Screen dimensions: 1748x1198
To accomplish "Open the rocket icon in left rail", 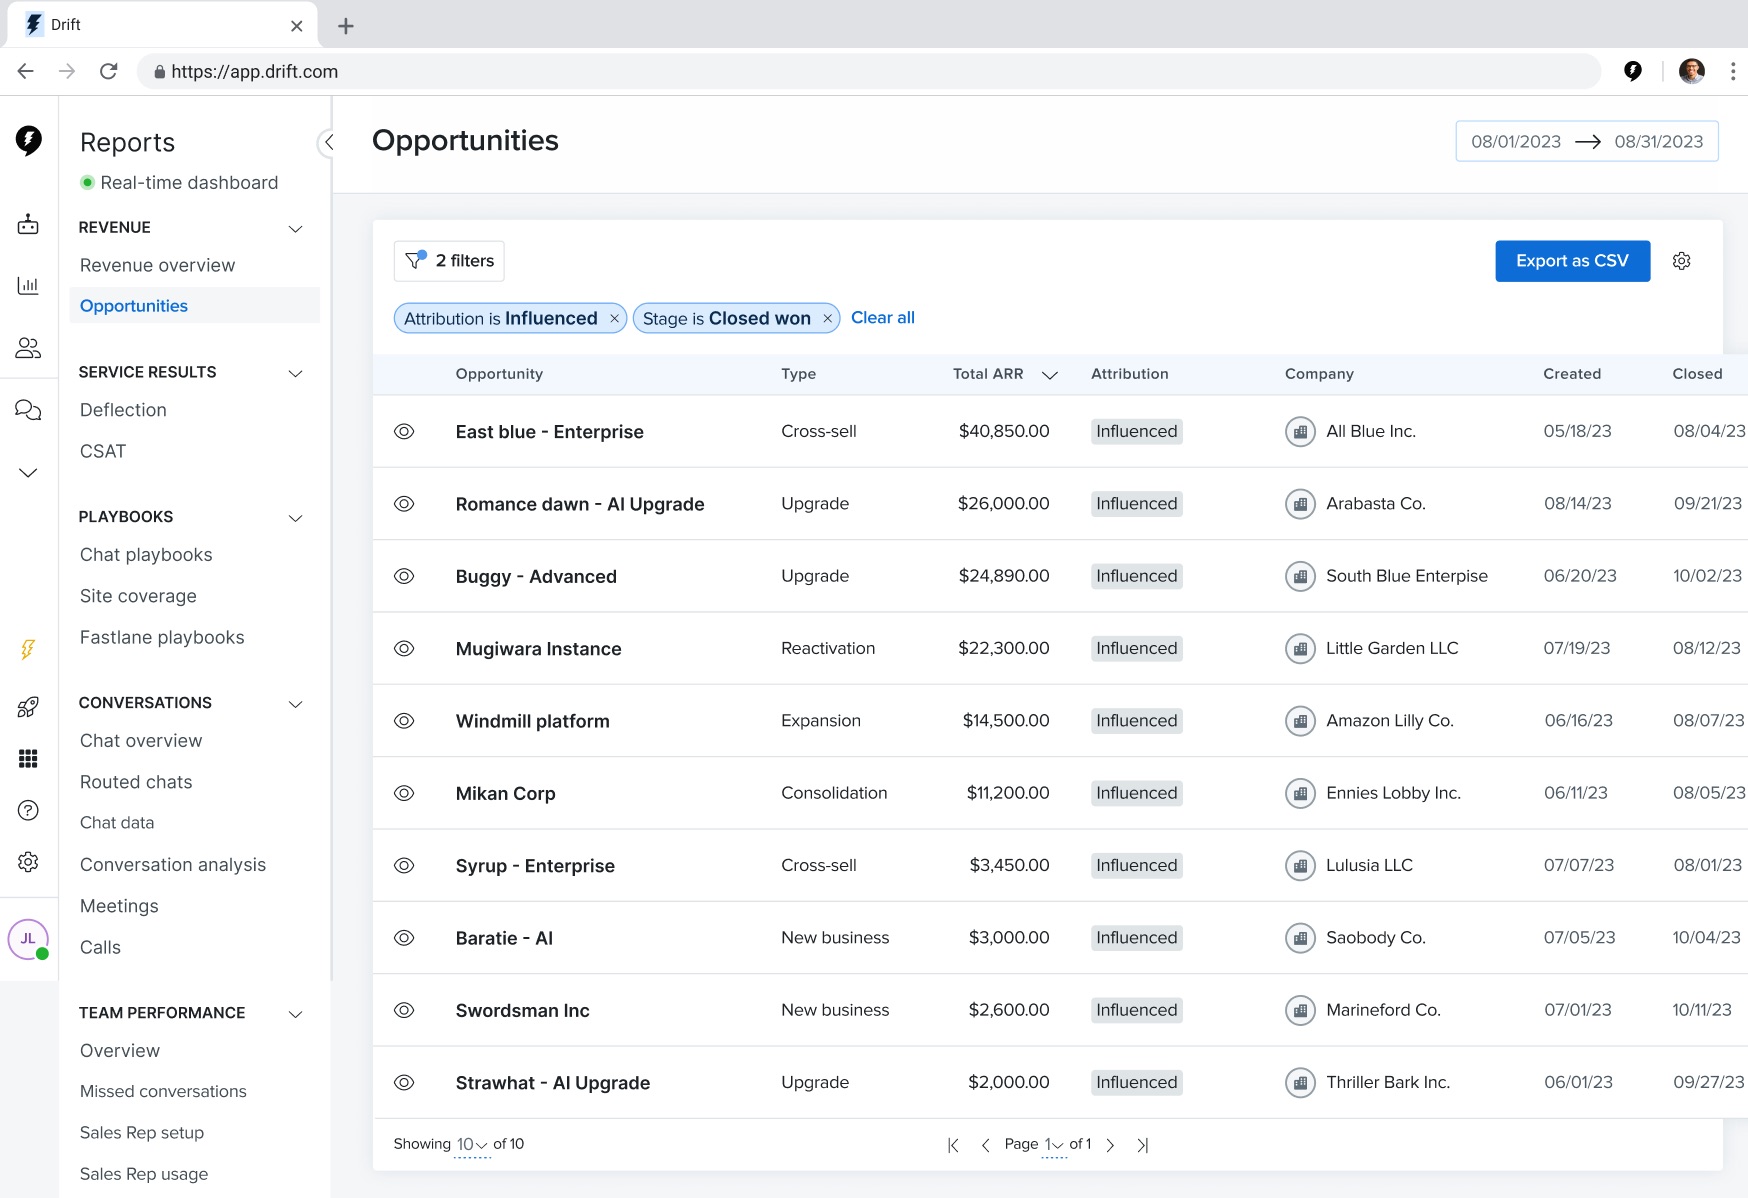I will [28, 708].
